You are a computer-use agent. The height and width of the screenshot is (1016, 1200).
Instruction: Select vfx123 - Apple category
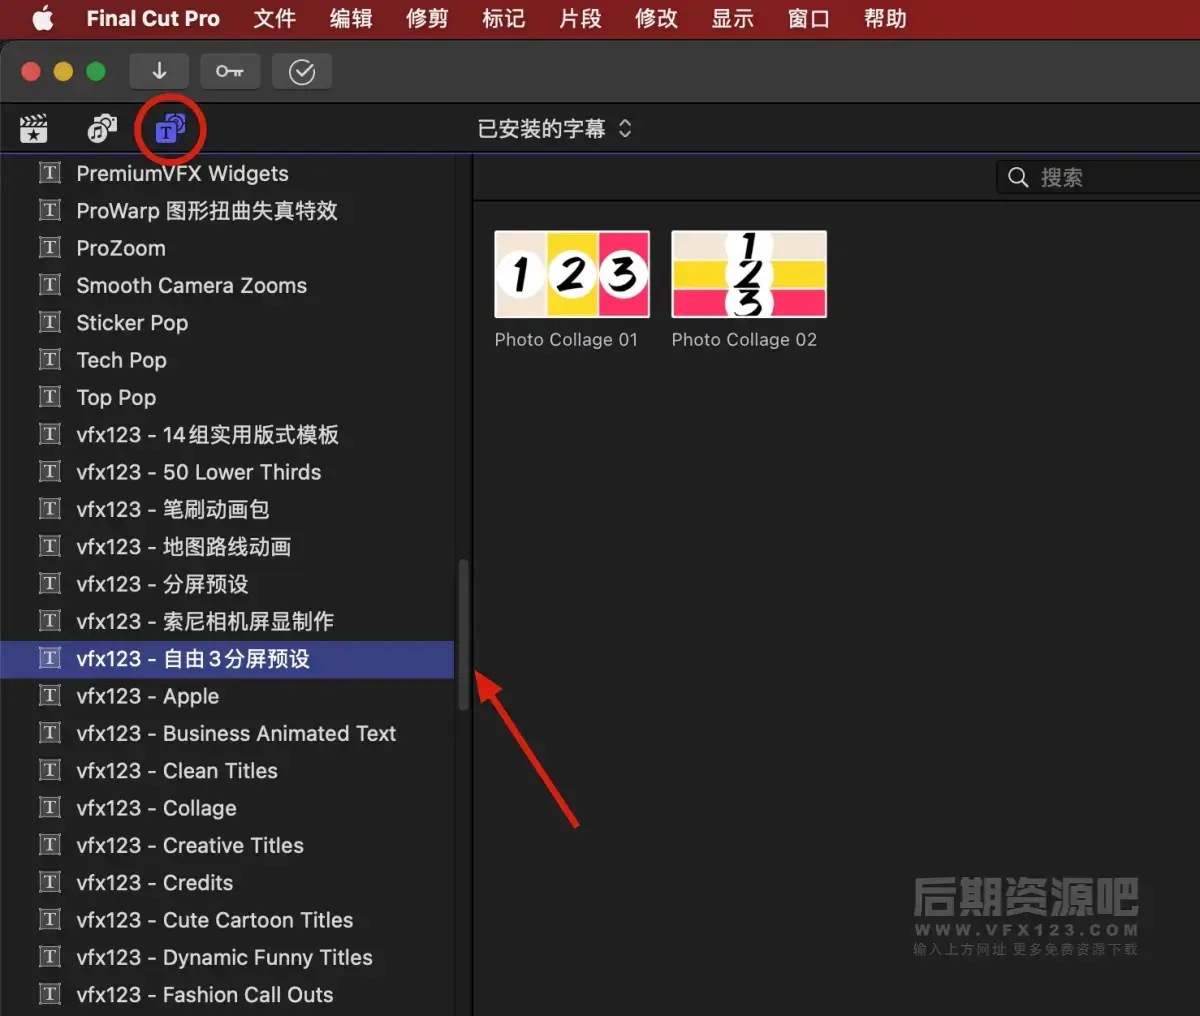[x=227, y=696]
